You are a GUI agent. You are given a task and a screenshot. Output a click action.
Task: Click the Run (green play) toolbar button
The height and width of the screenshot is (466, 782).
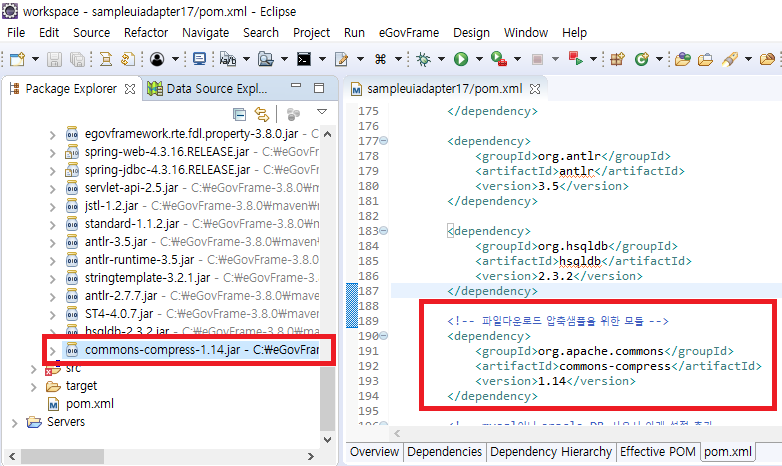[x=462, y=59]
